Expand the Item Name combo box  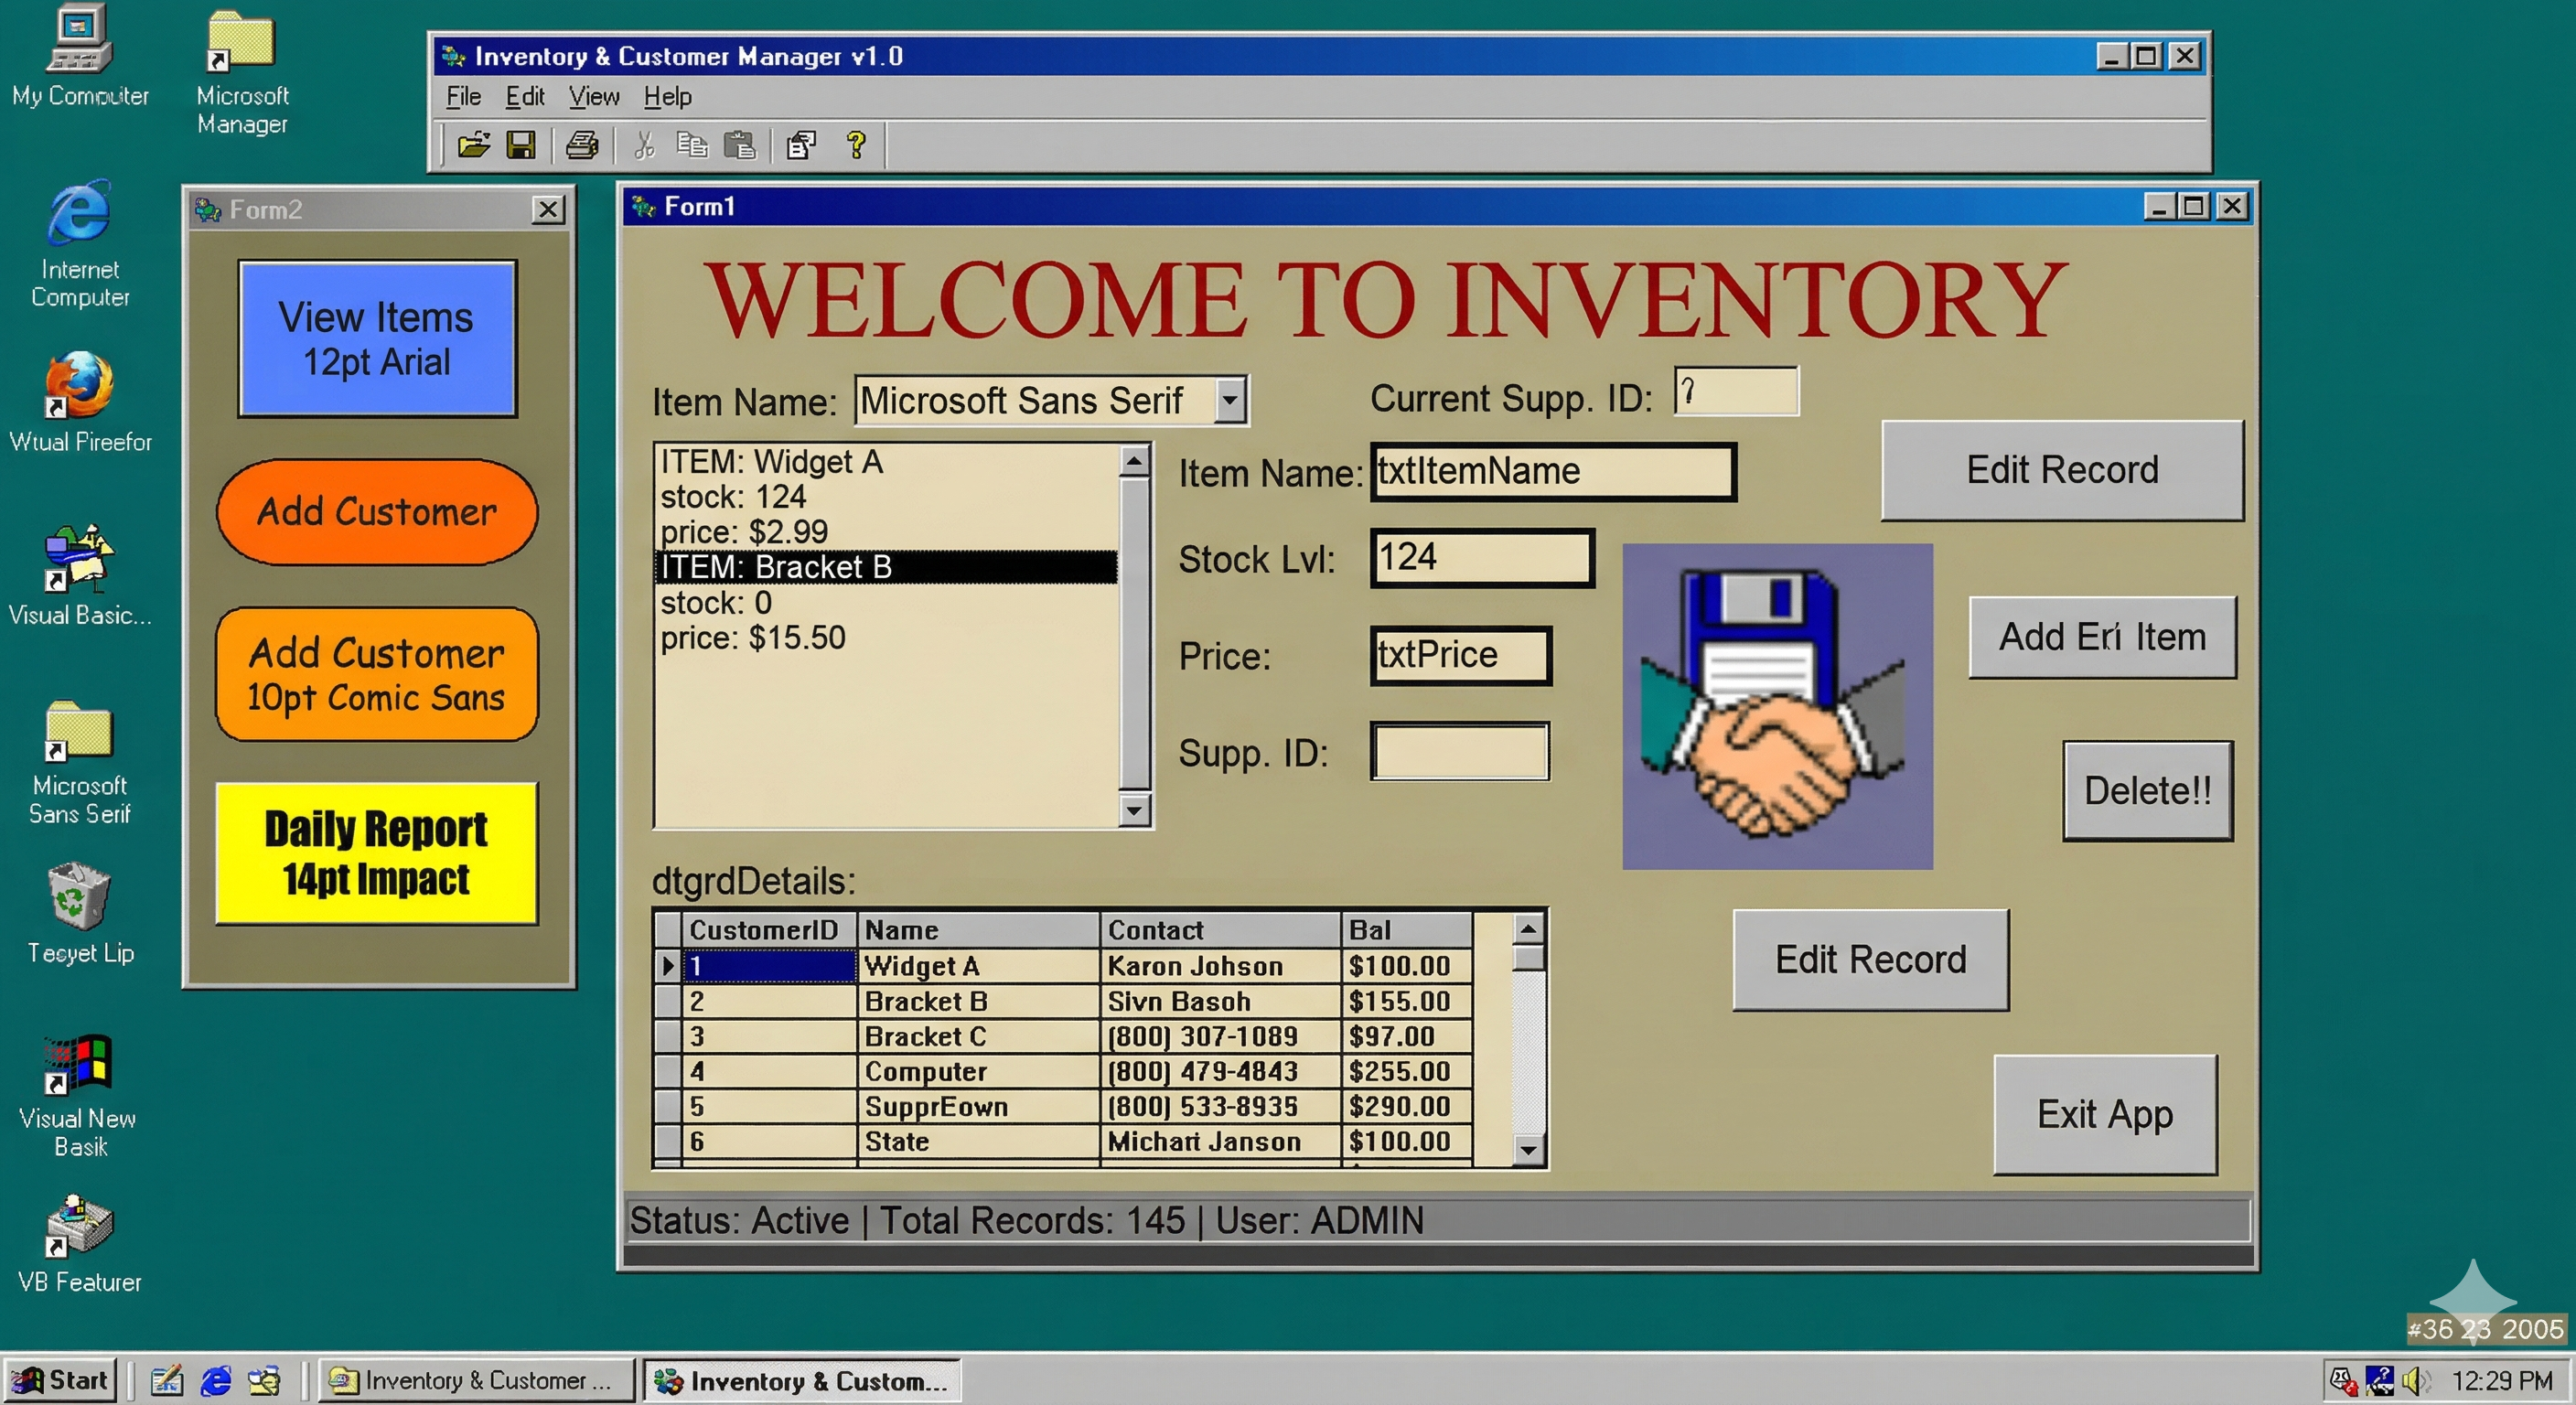coord(1230,401)
